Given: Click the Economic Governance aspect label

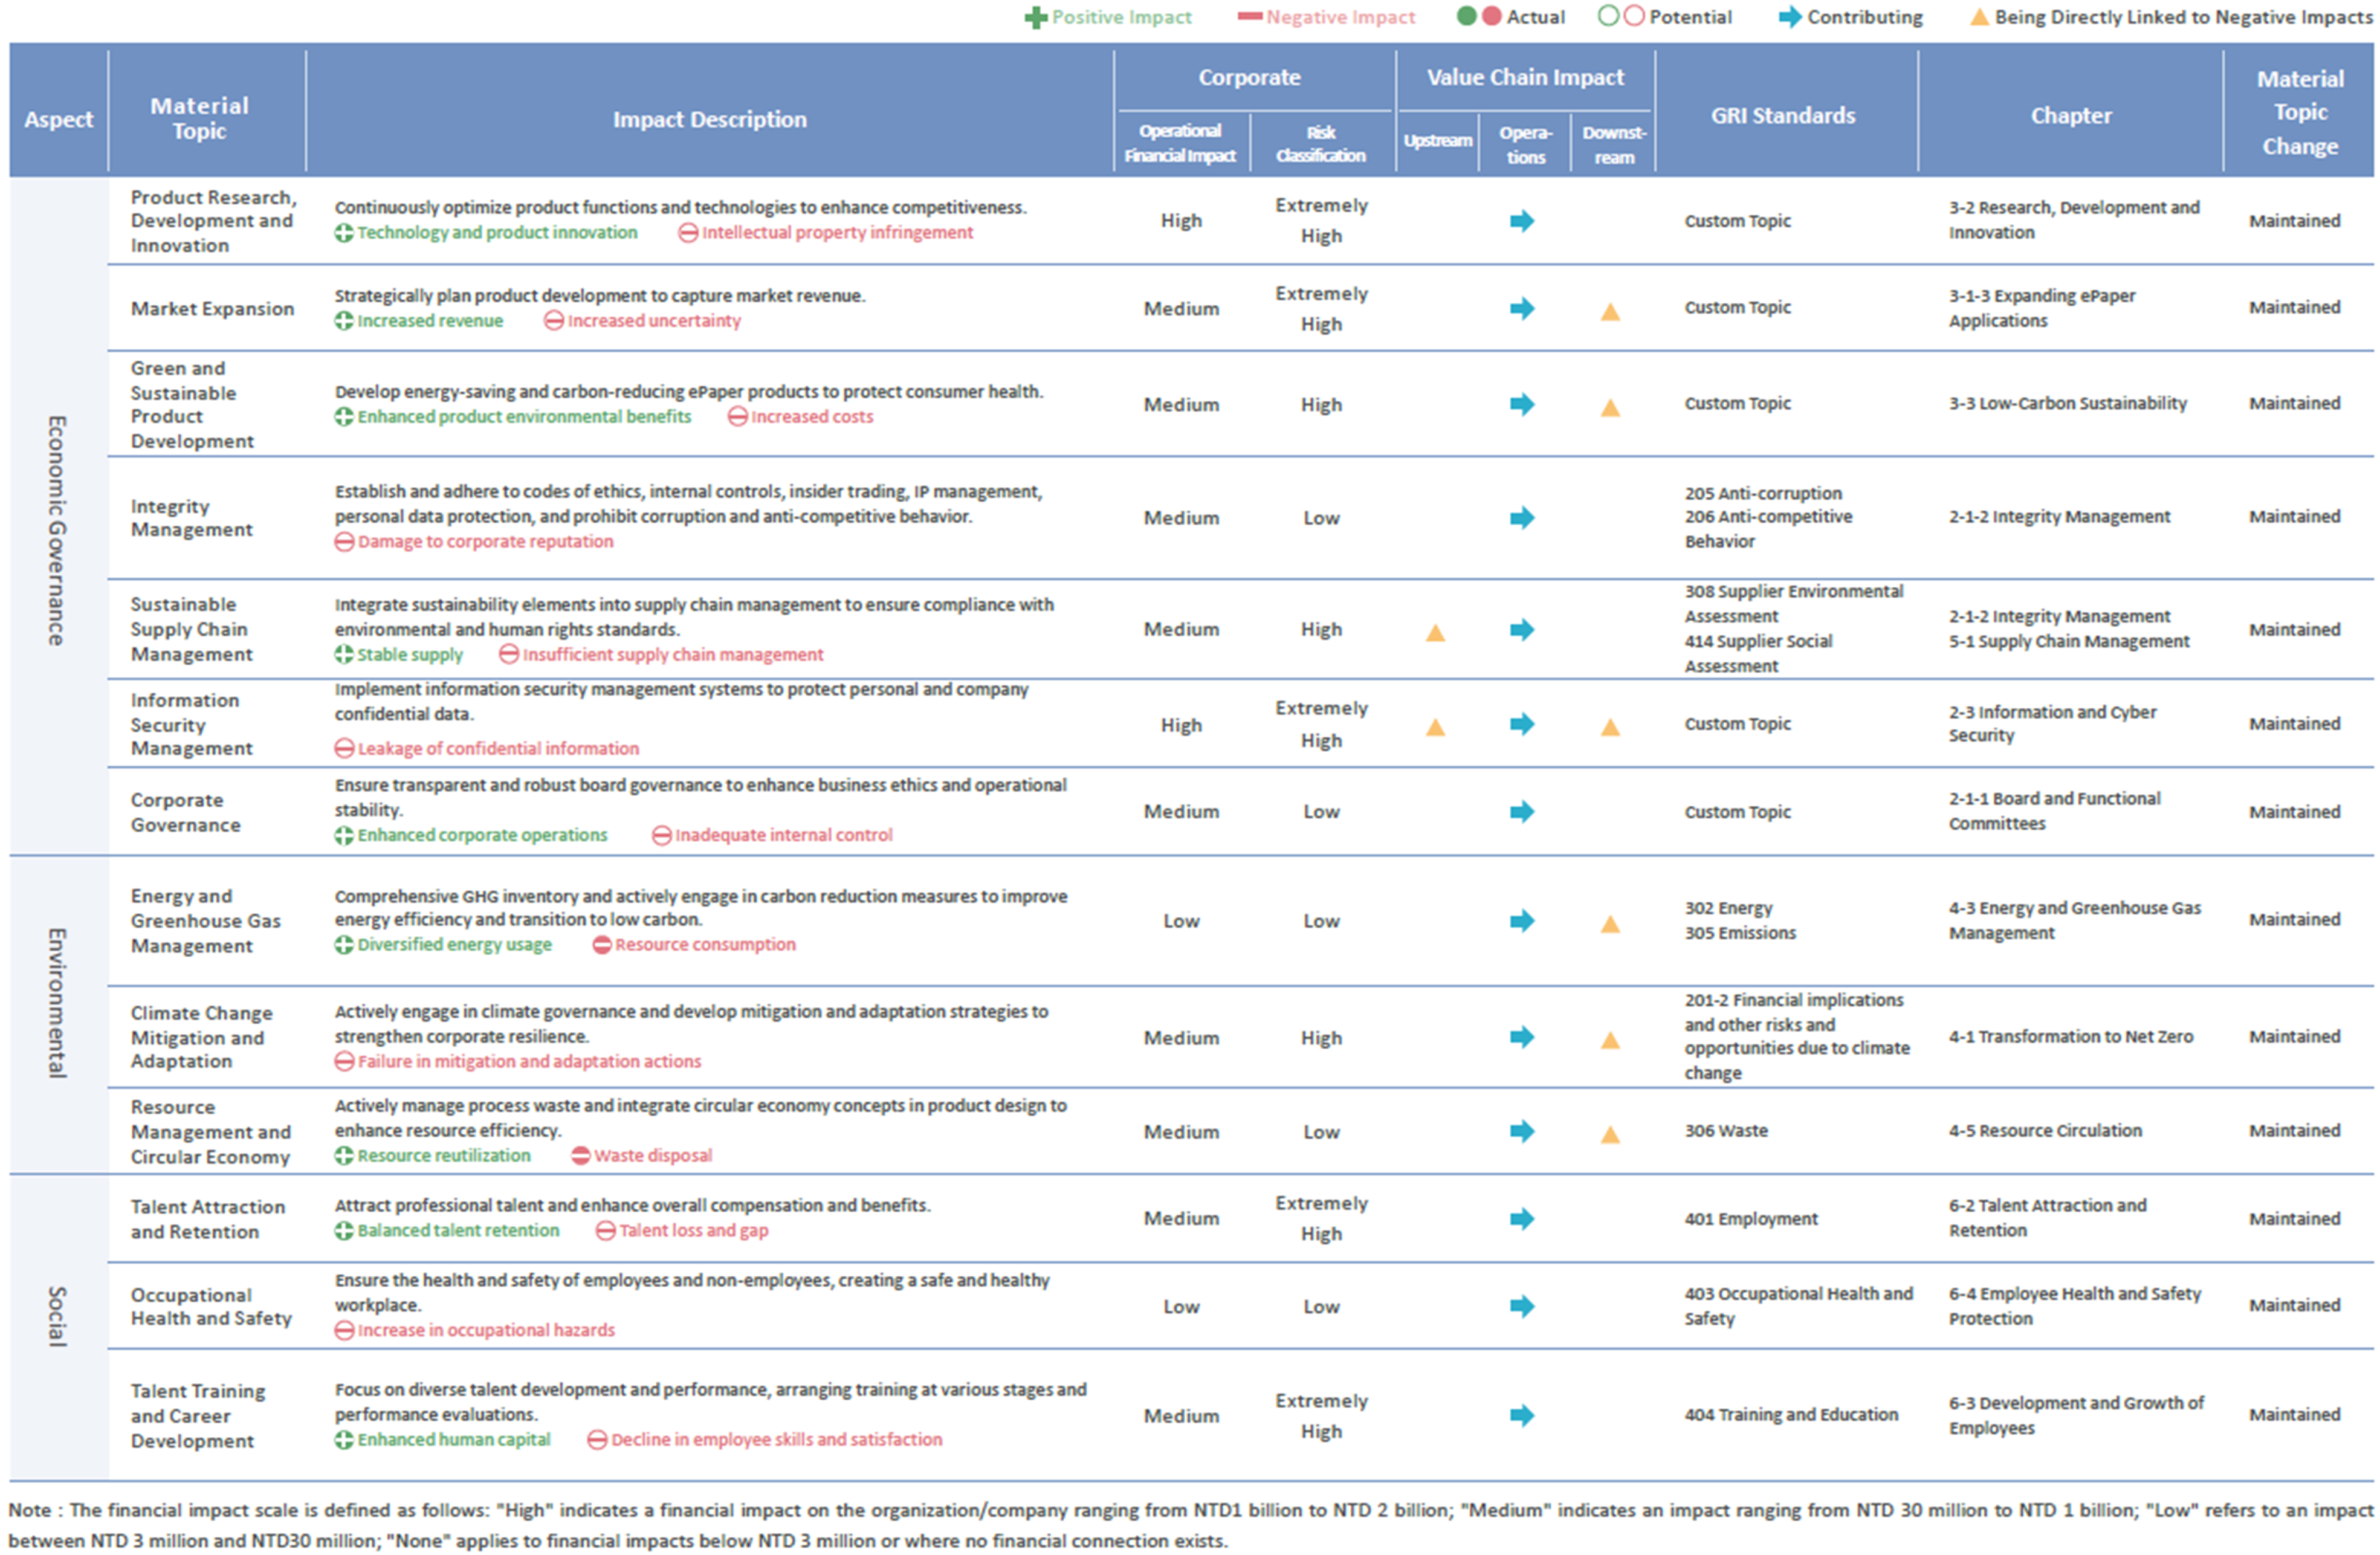Looking at the screenshot, I should [x=57, y=530].
